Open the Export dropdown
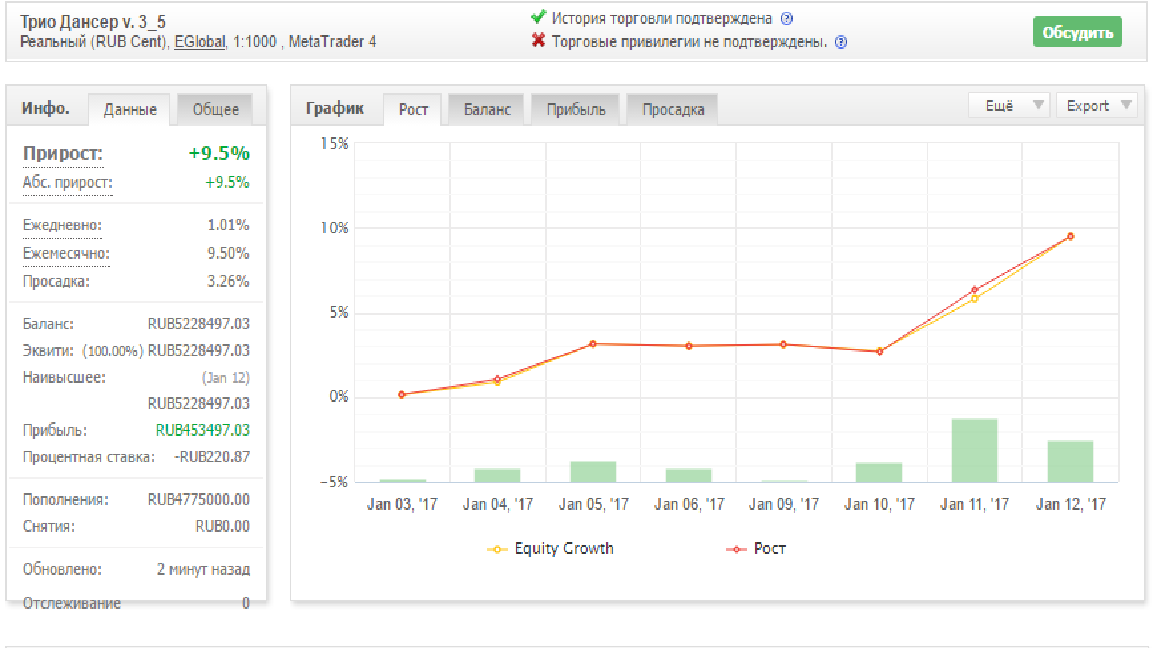 click(x=1097, y=106)
